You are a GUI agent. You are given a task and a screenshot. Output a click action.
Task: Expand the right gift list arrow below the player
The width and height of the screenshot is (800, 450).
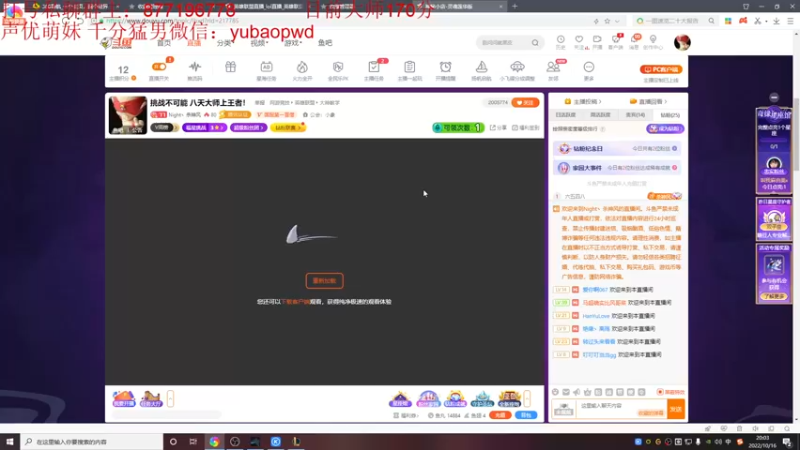pyautogui.click(x=527, y=398)
